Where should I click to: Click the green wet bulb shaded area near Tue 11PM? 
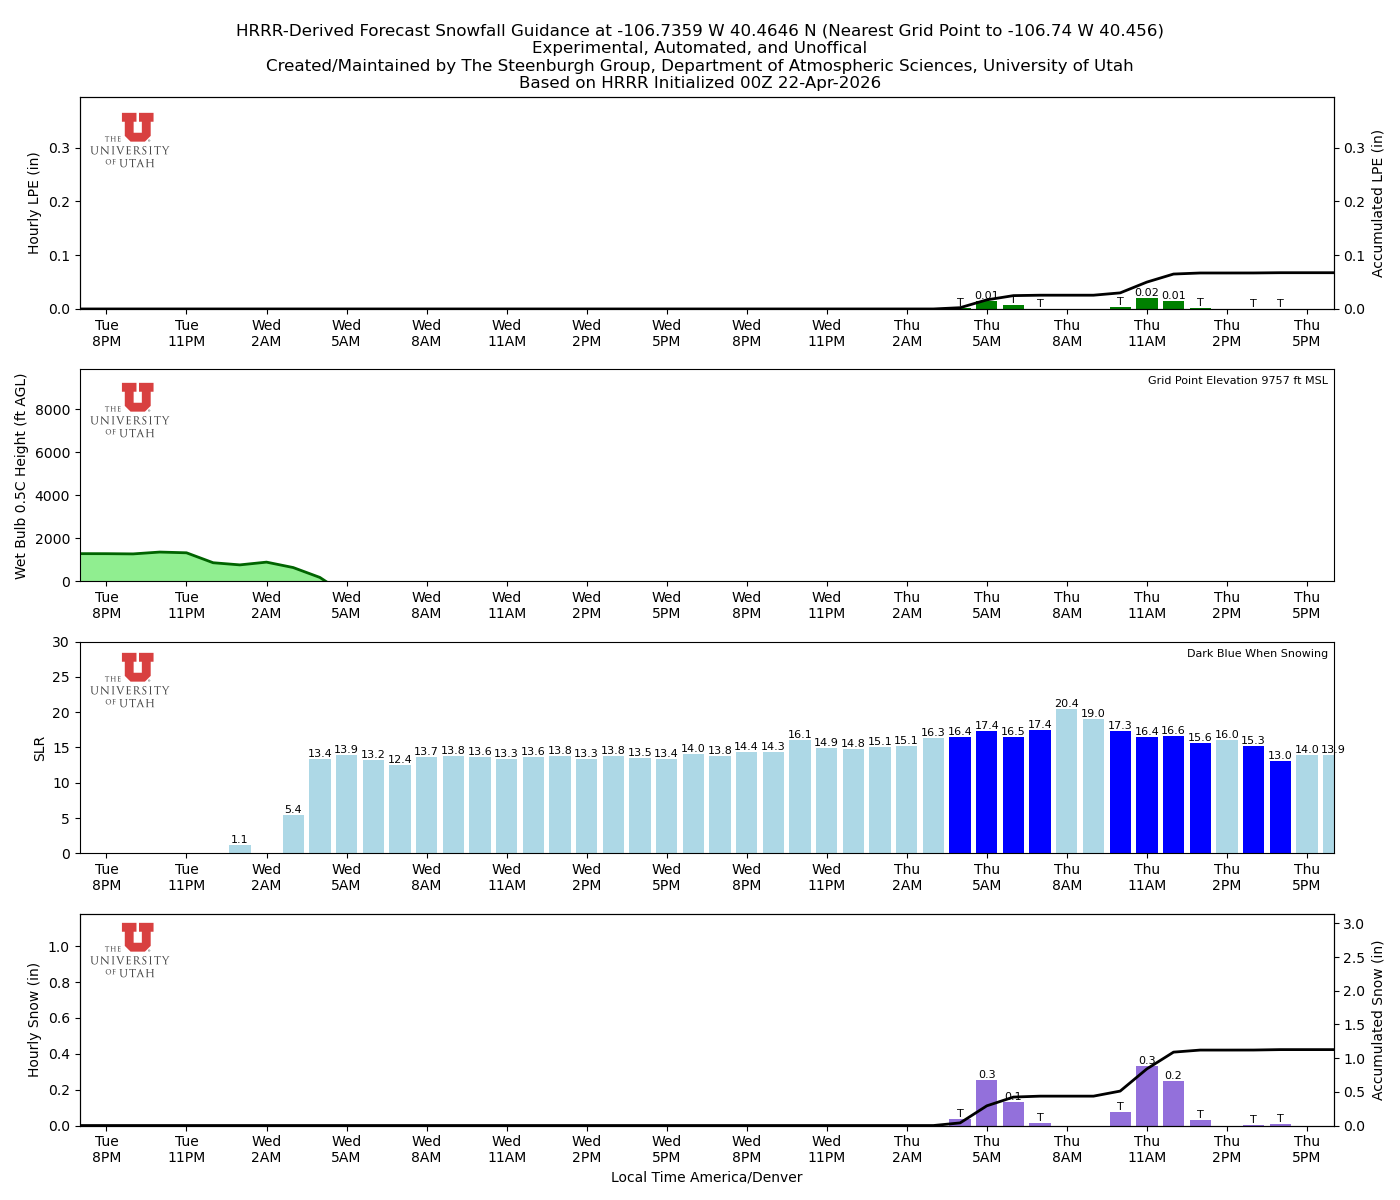click(185, 567)
